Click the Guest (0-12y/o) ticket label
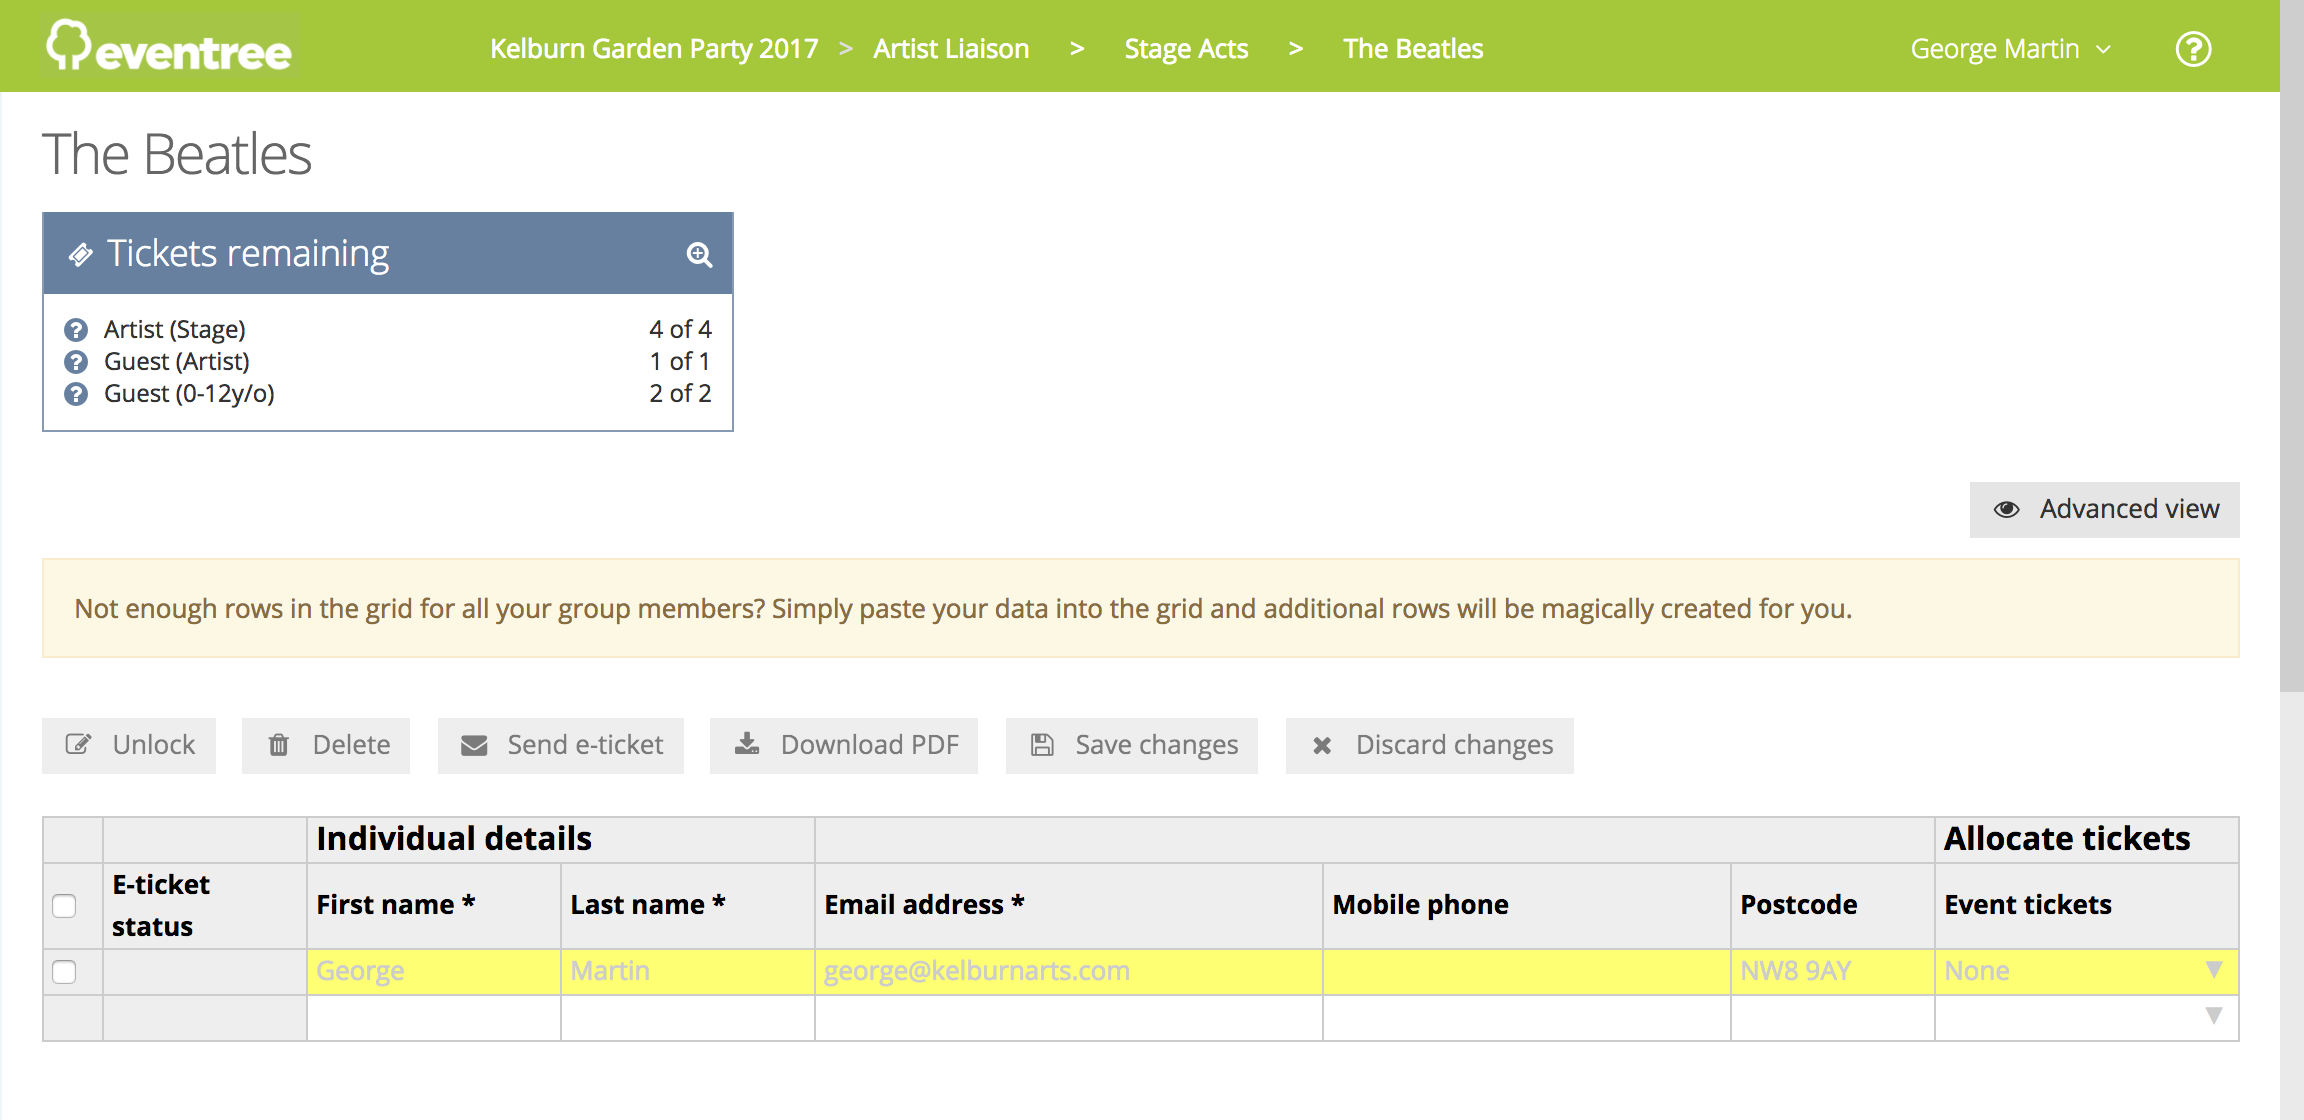The image size is (2304, 1120). point(189,394)
